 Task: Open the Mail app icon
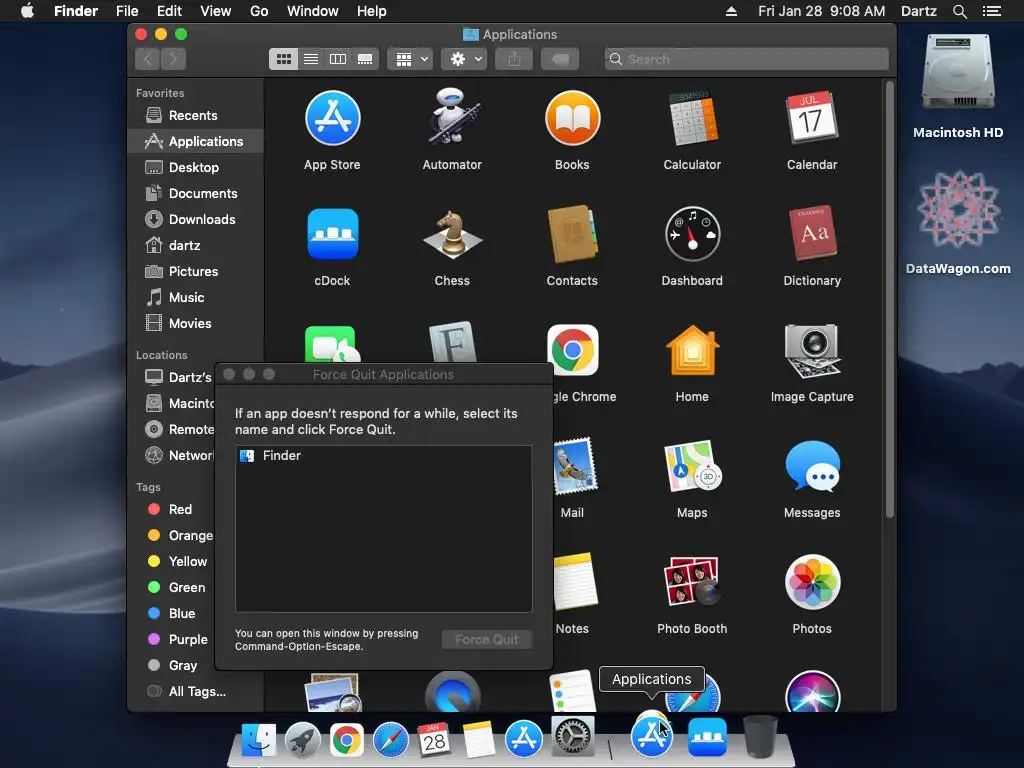click(575, 466)
